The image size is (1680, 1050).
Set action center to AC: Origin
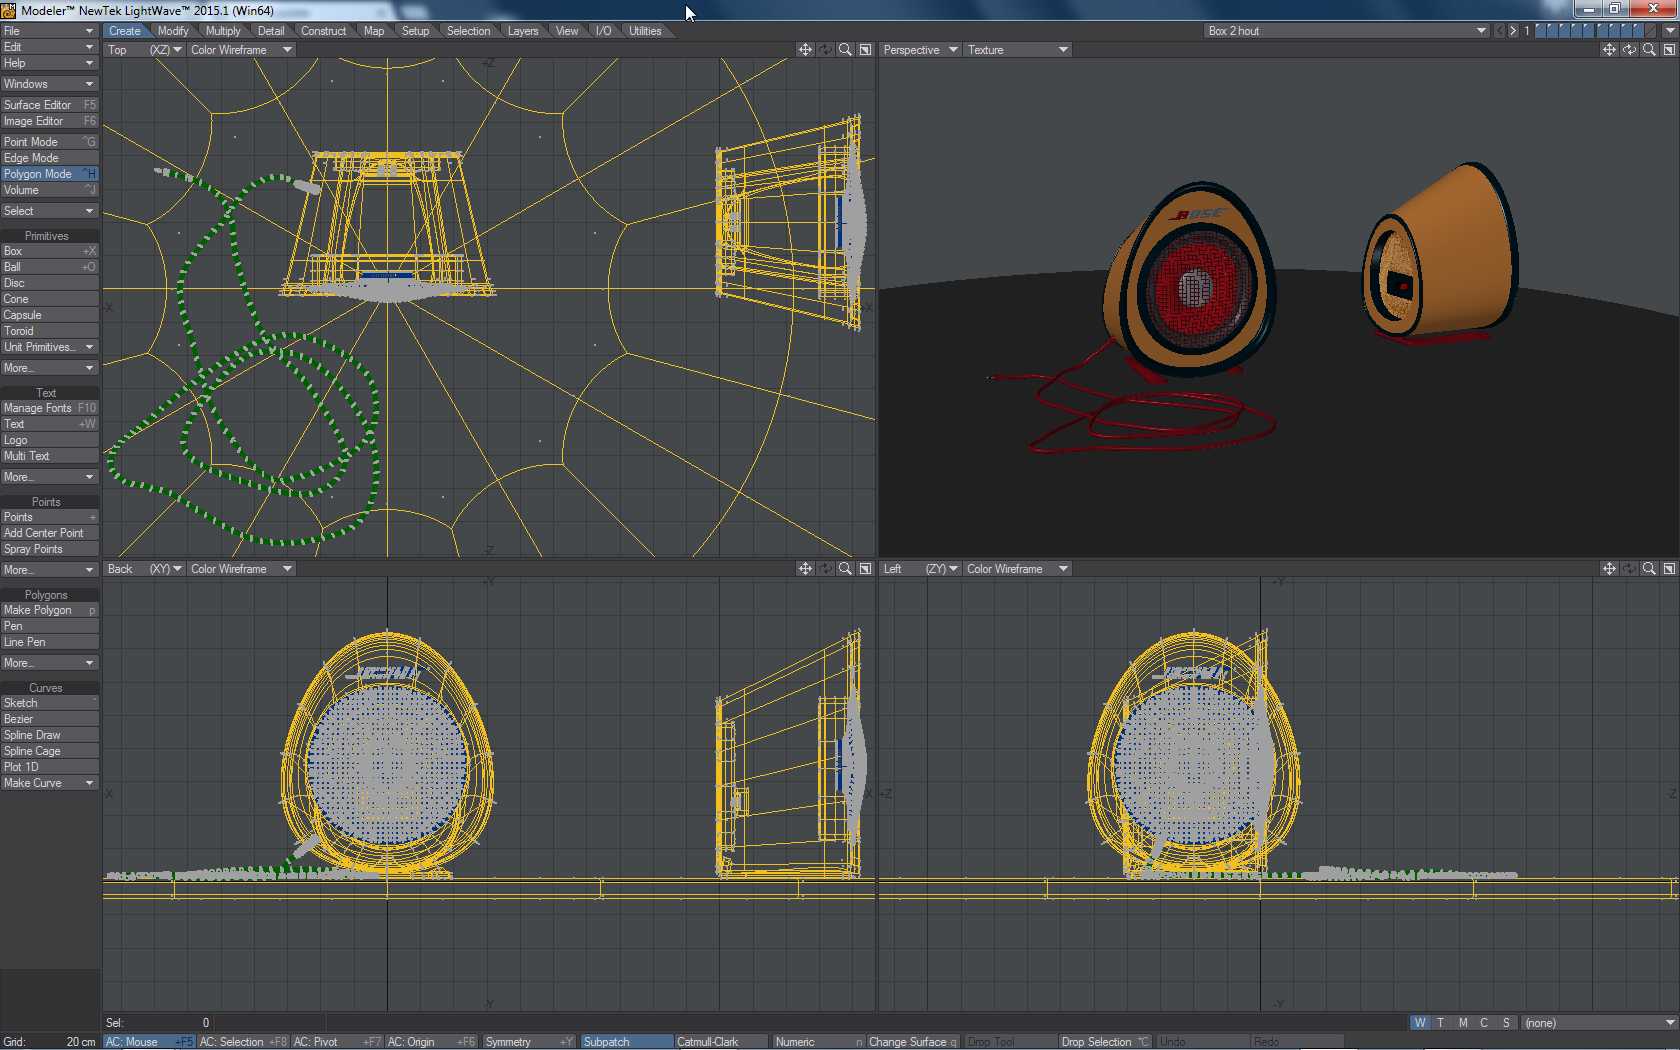click(431, 1042)
